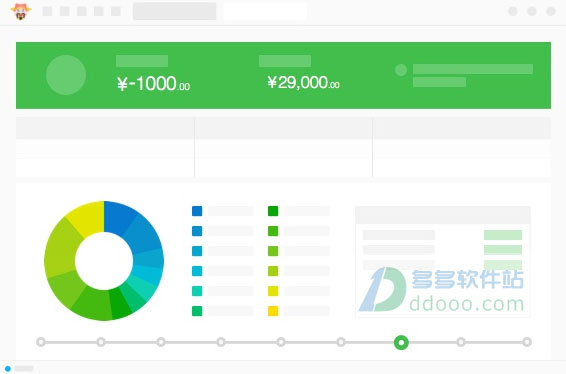The image size is (566, 374).
Task: Click the ¥29,000.00 amount
Action: [303, 83]
